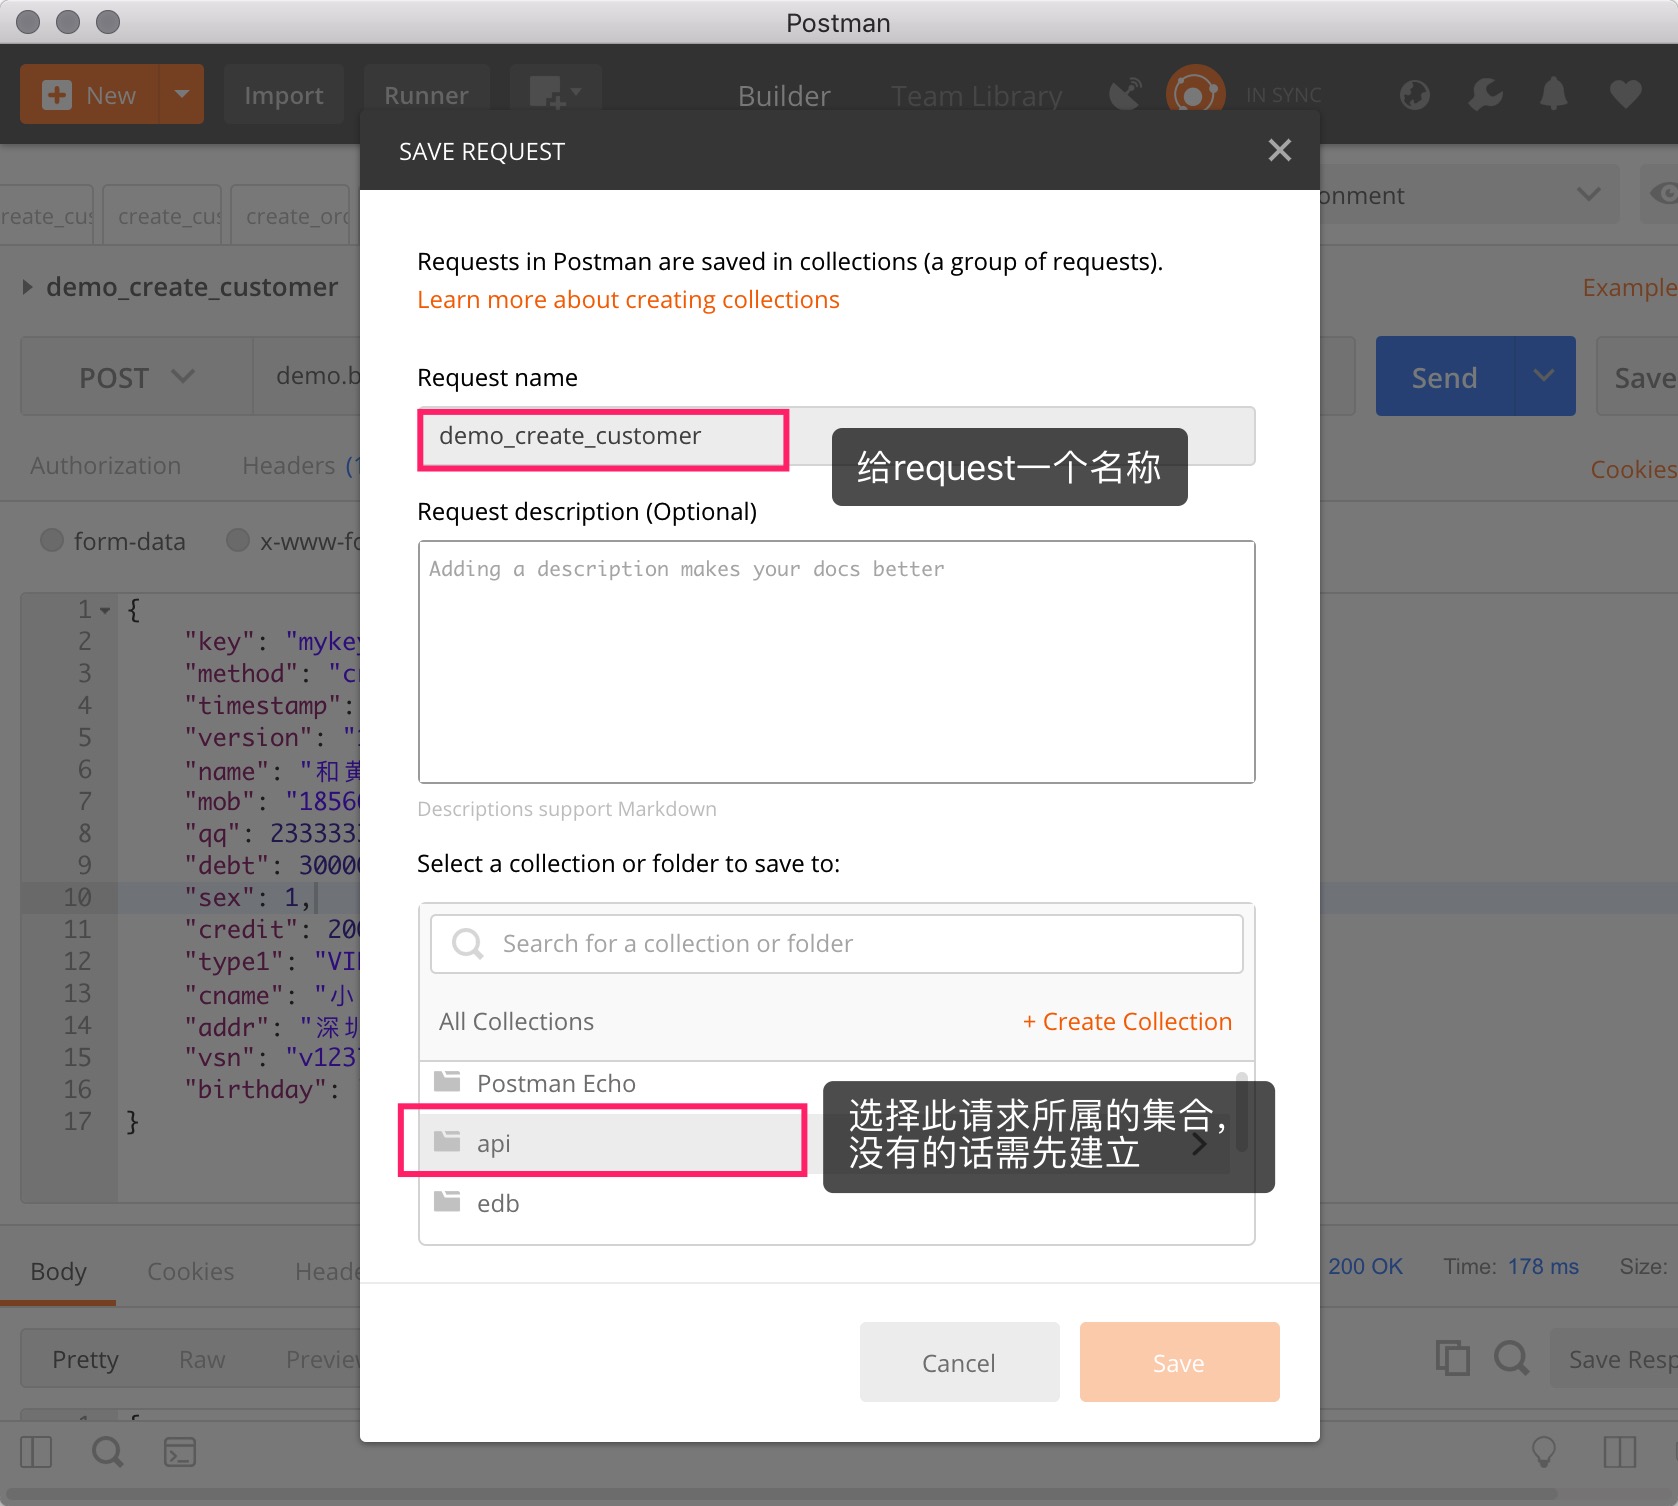Open the POST method dropdown
This screenshot has width=1678, height=1506.
point(136,377)
